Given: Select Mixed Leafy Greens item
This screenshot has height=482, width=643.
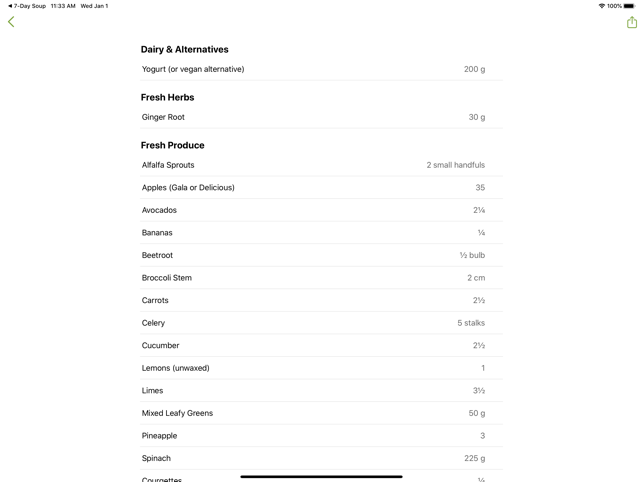Looking at the screenshot, I should pos(313,413).
